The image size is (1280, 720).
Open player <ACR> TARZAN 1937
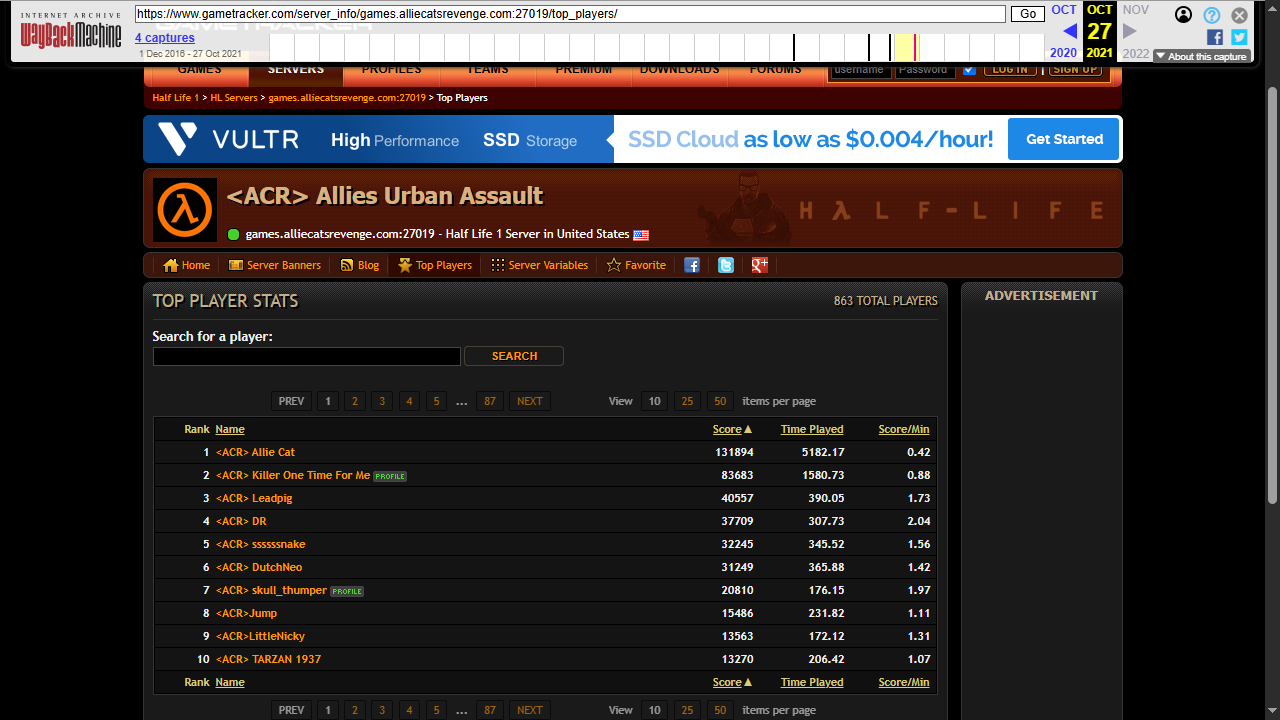(269, 660)
